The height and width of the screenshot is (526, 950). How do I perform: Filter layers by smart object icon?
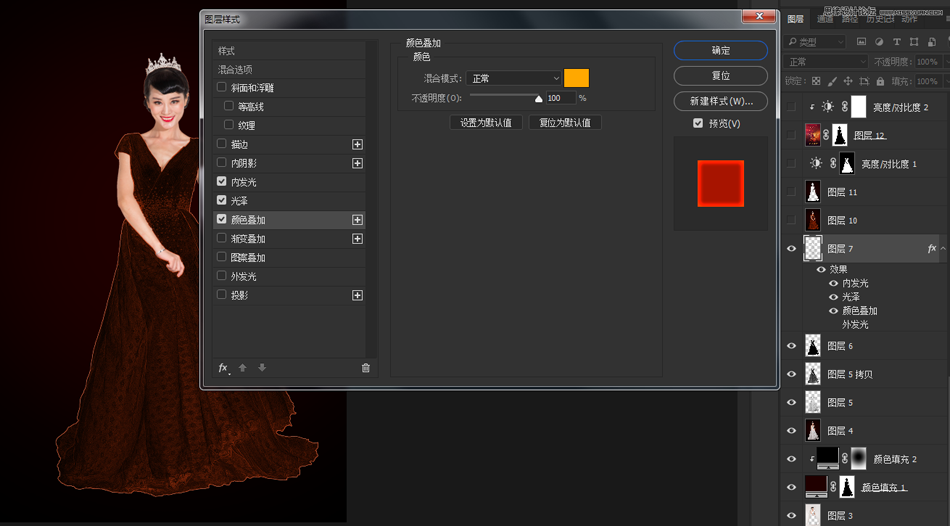[x=932, y=42]
